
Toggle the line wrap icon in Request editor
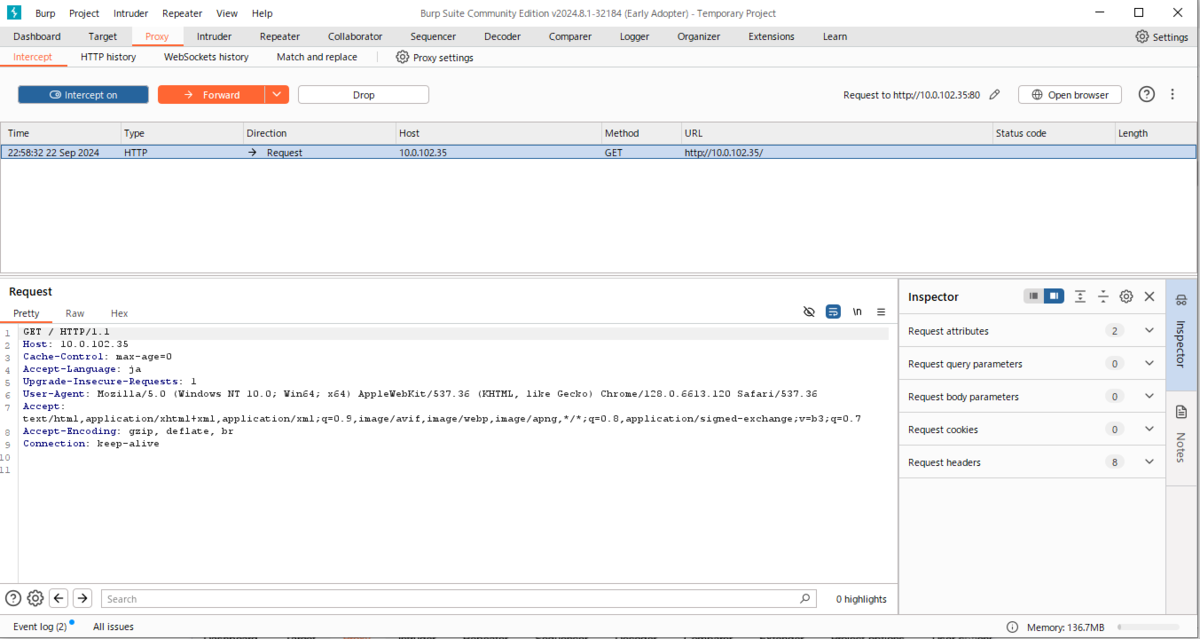click(x=833, y=312)
